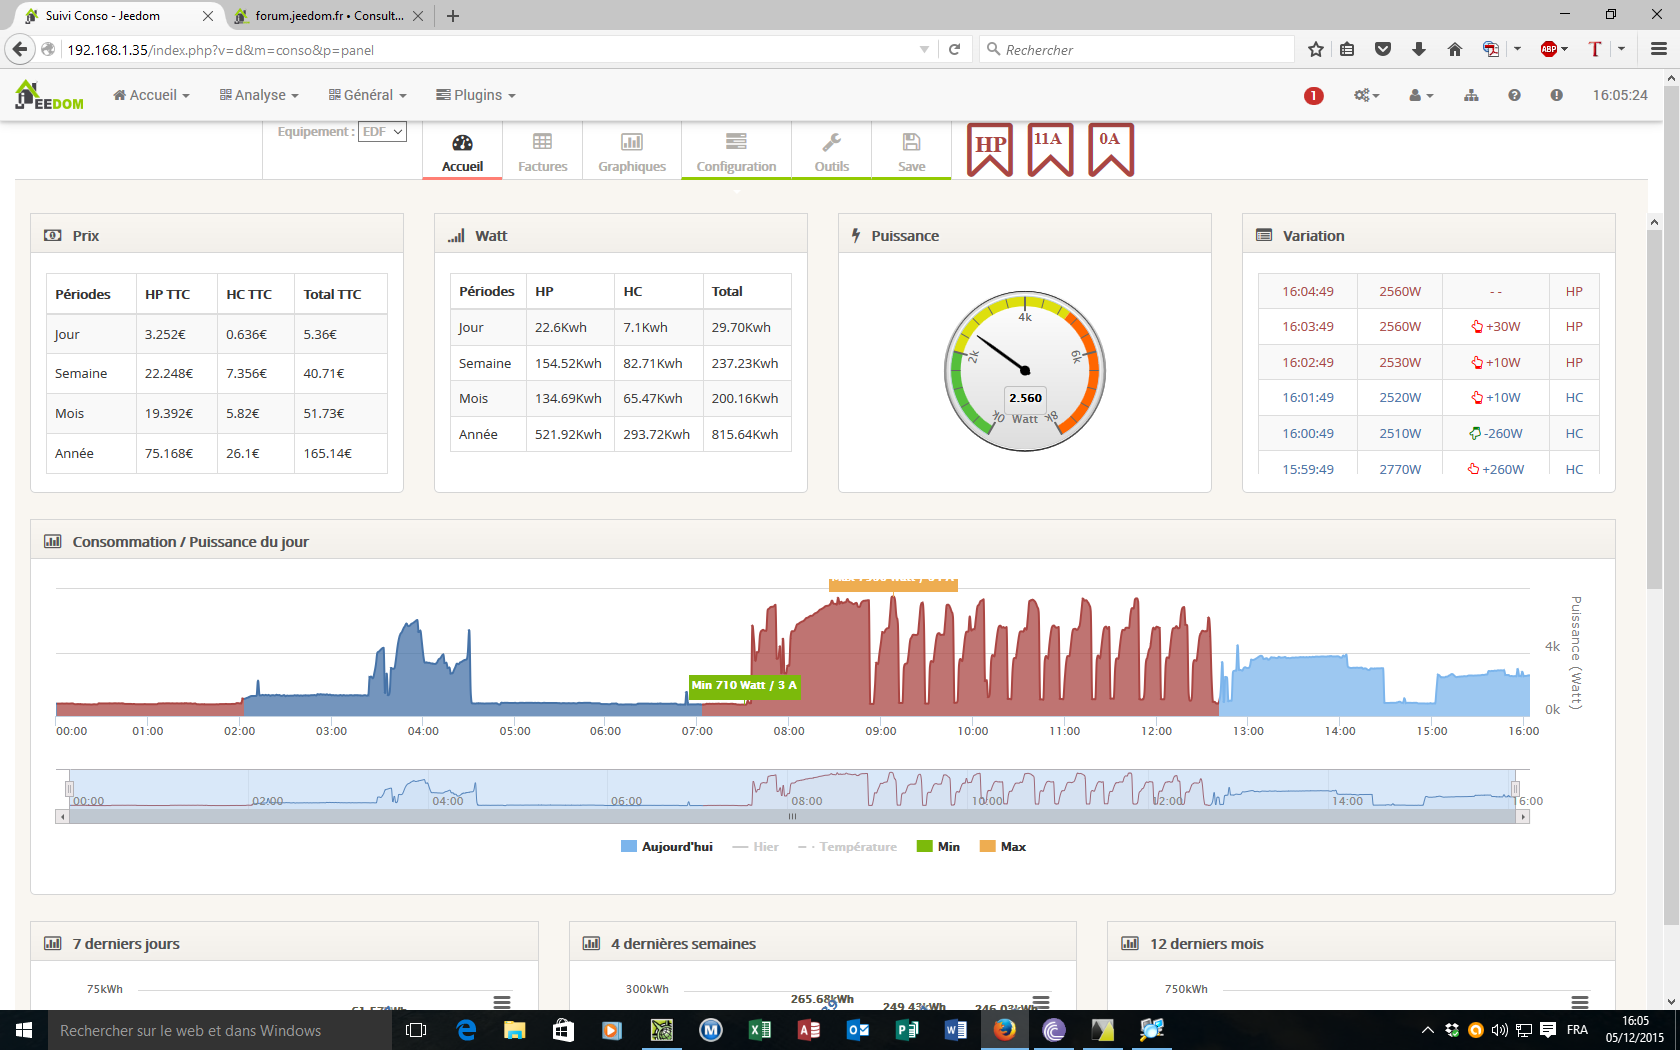The height and width of the screenshot is (1050, 1680).
Task: Click the Adblock Plus ABP icon
Action: (1549, 49)
